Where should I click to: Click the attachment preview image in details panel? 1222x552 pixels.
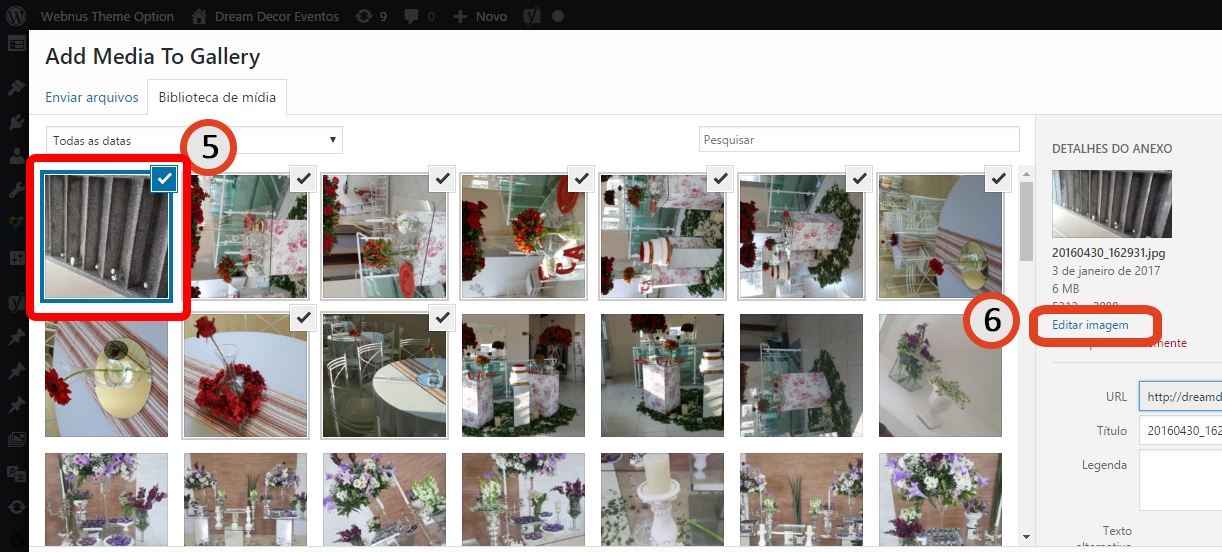pos(1112,204)
